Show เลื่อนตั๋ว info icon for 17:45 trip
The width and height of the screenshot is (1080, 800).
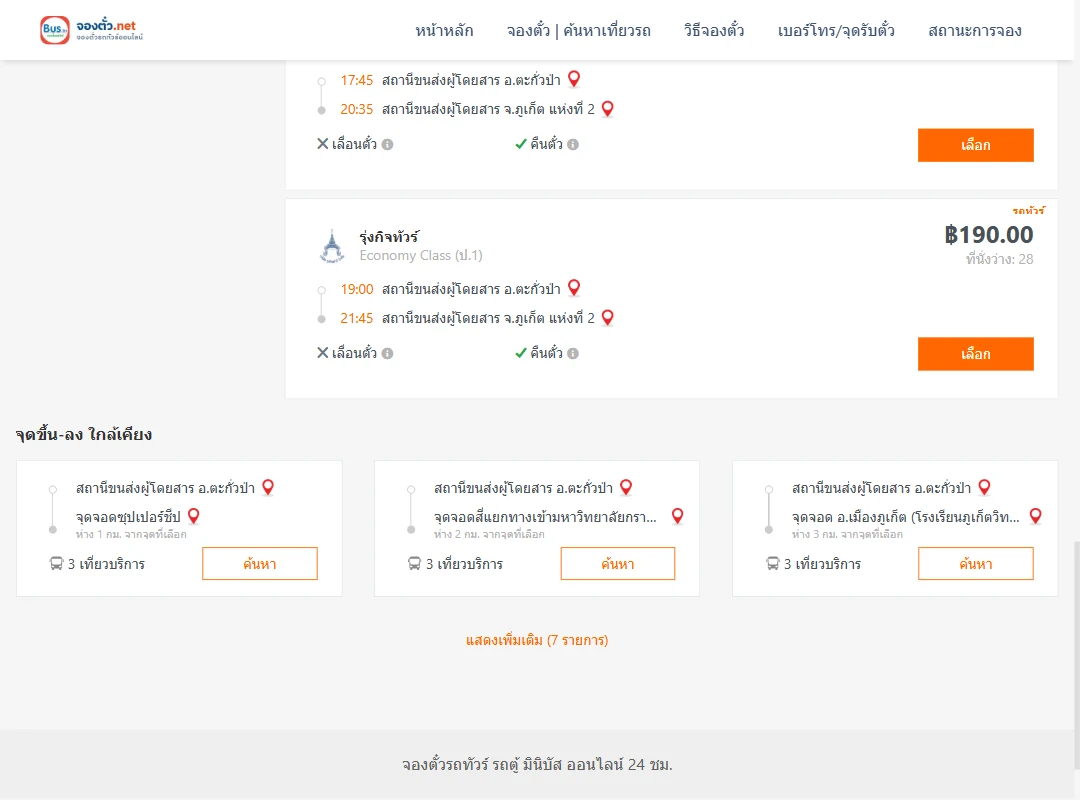click(388, 145)
